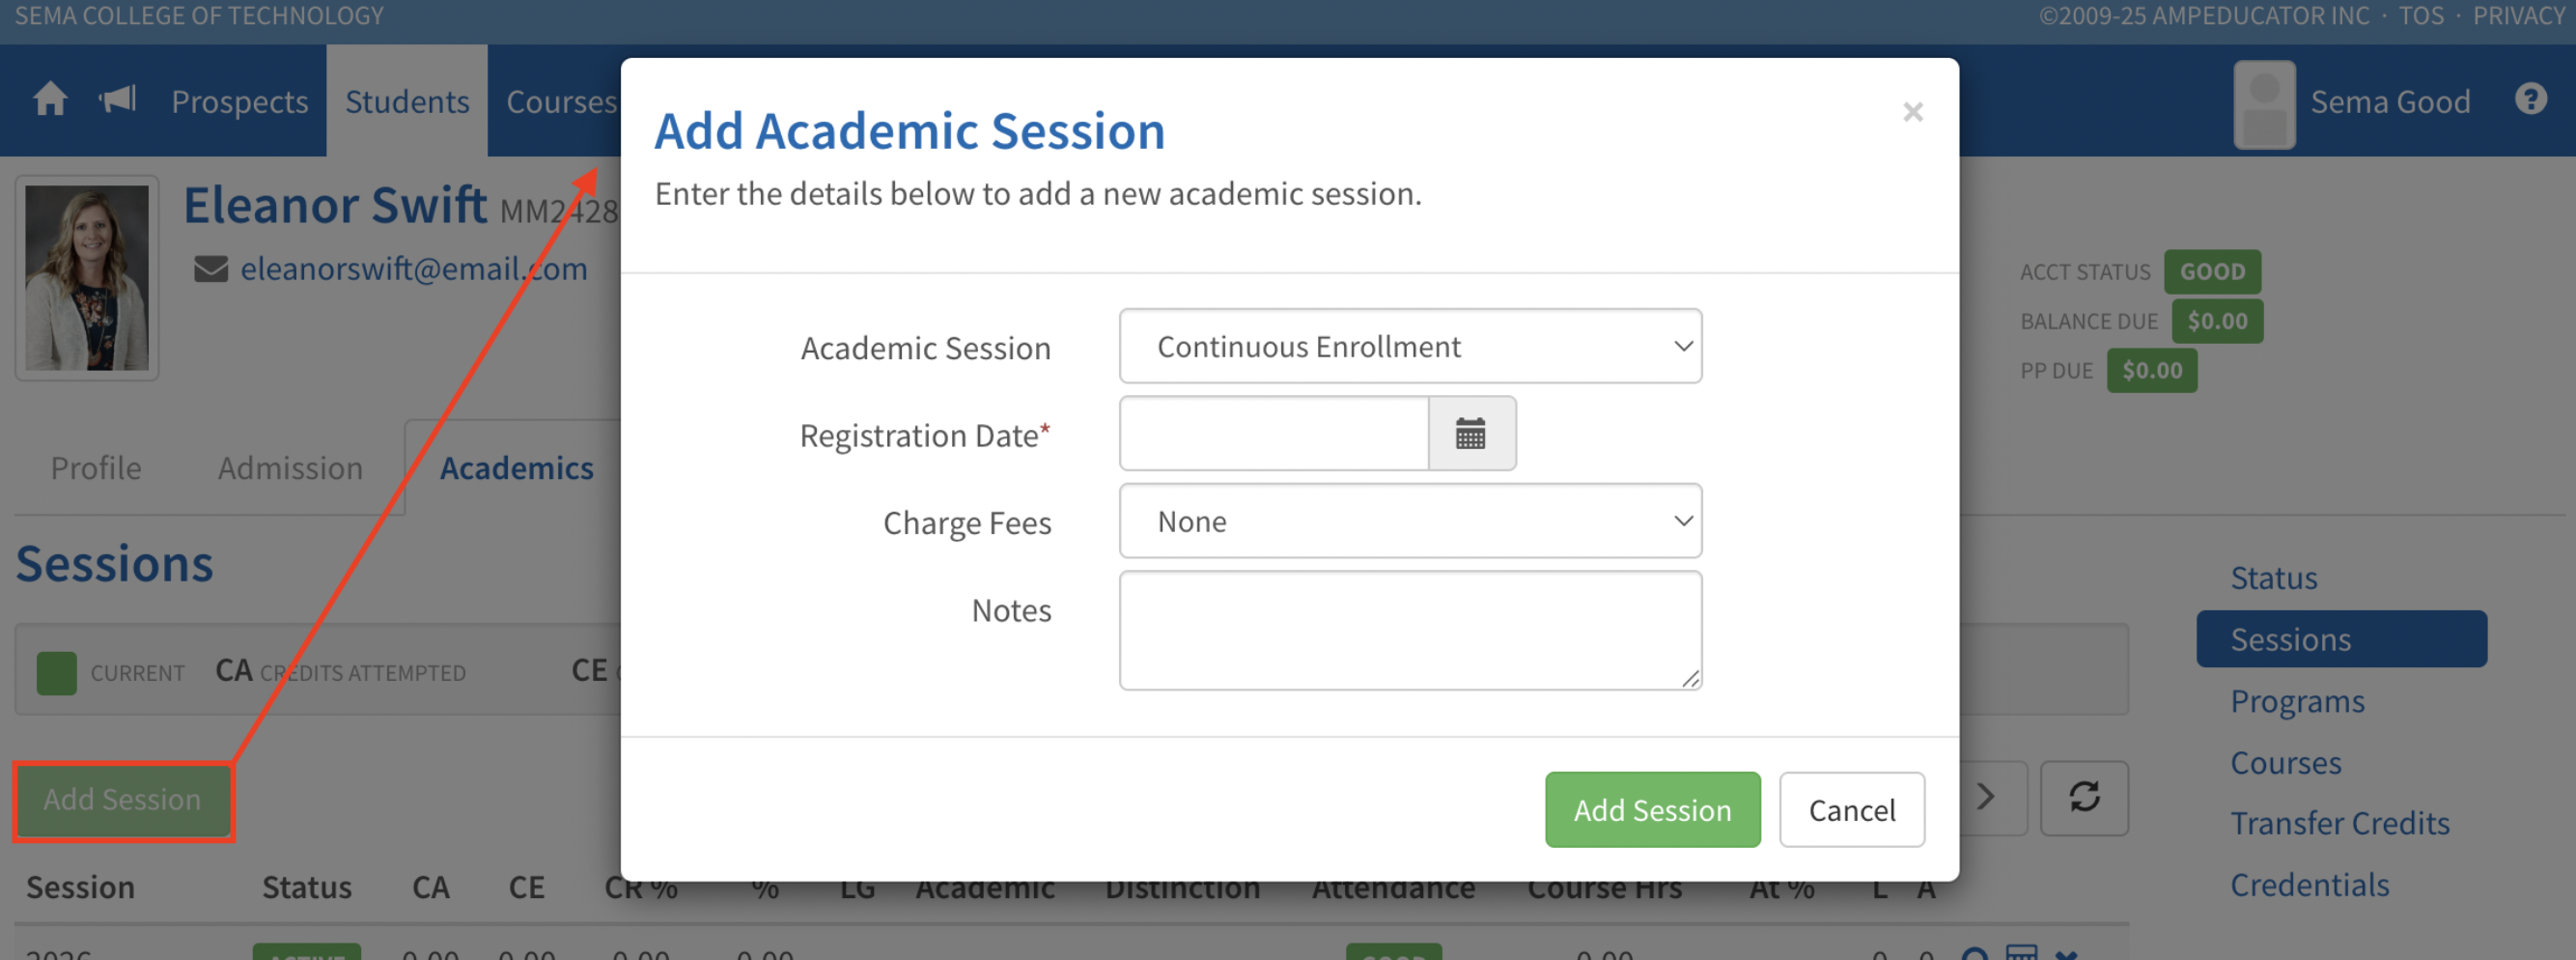Click the refresh sessions icon

(x=2084, y=798)
